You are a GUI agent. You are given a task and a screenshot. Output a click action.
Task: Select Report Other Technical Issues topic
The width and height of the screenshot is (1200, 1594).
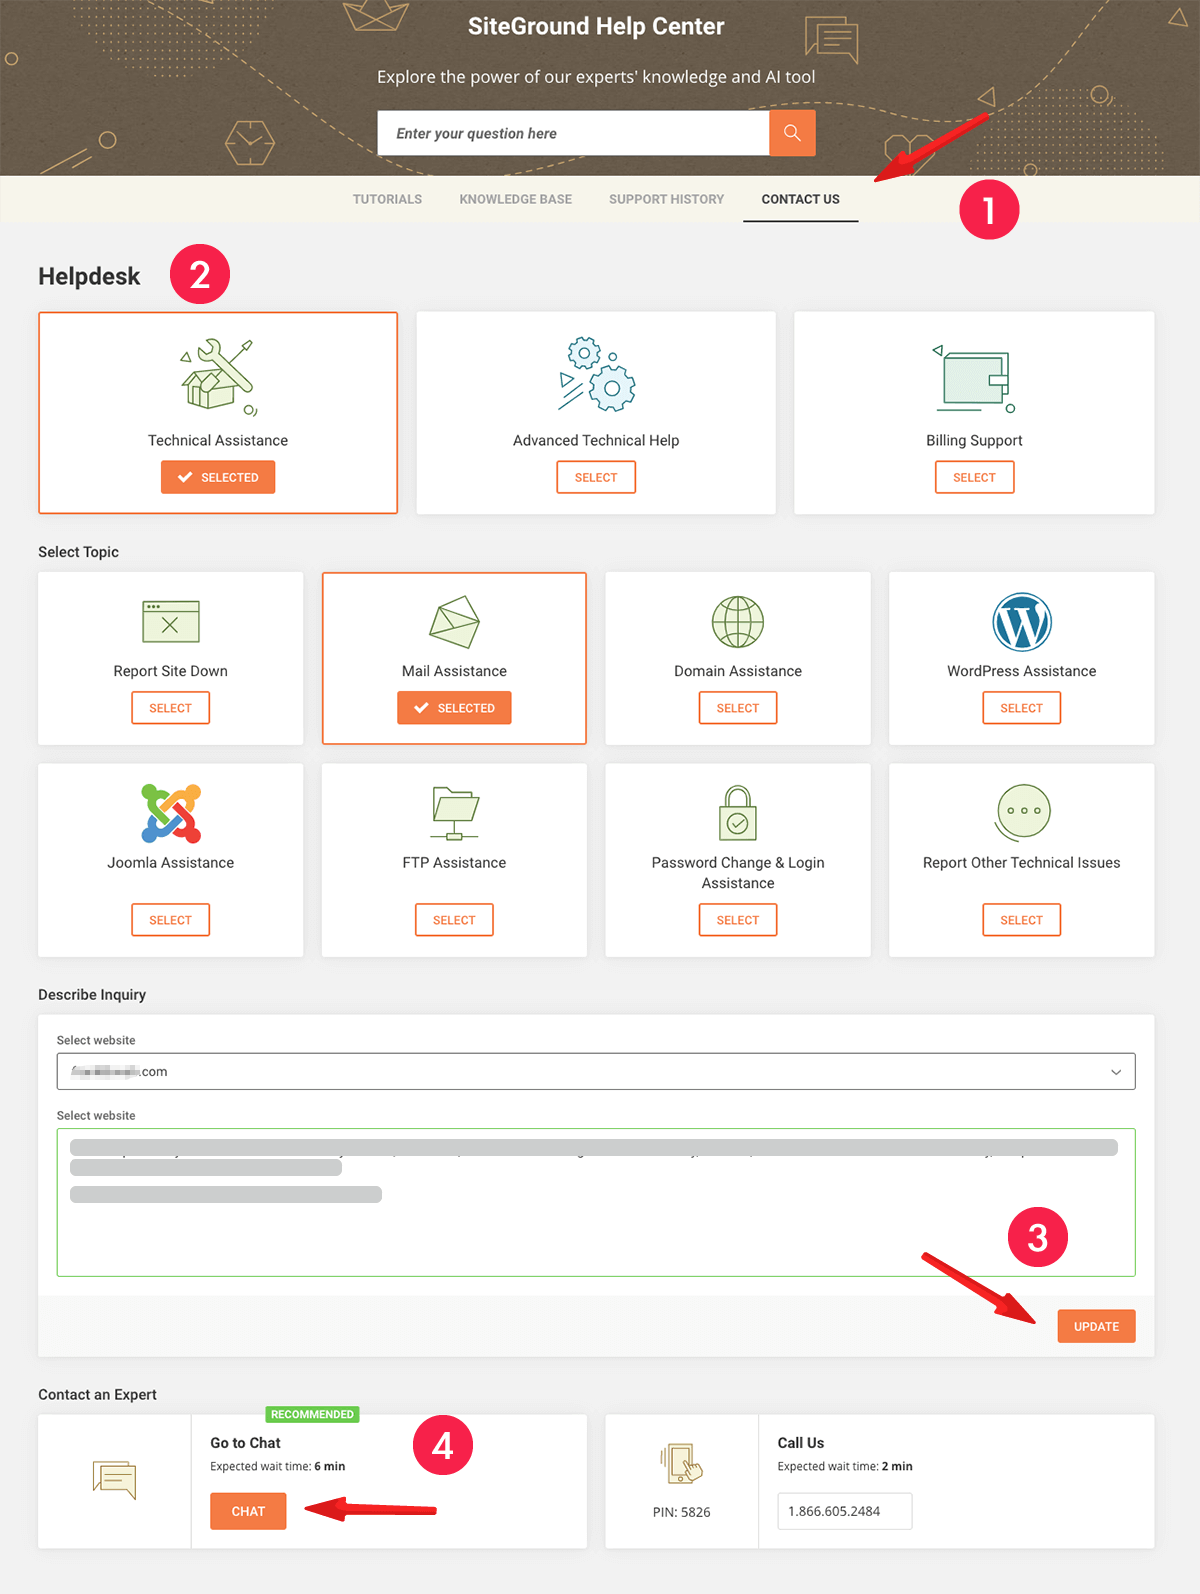click(x=1022, y=920)
